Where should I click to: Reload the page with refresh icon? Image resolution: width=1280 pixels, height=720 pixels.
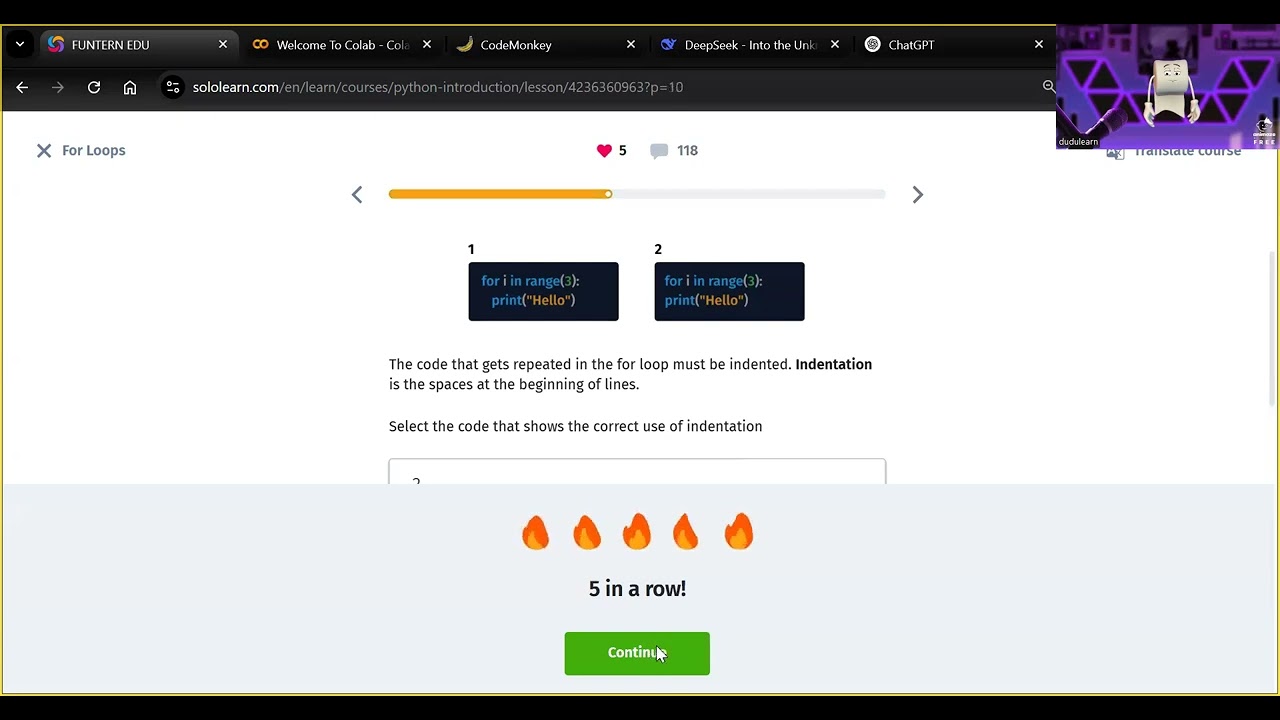[x=94, y=87]
